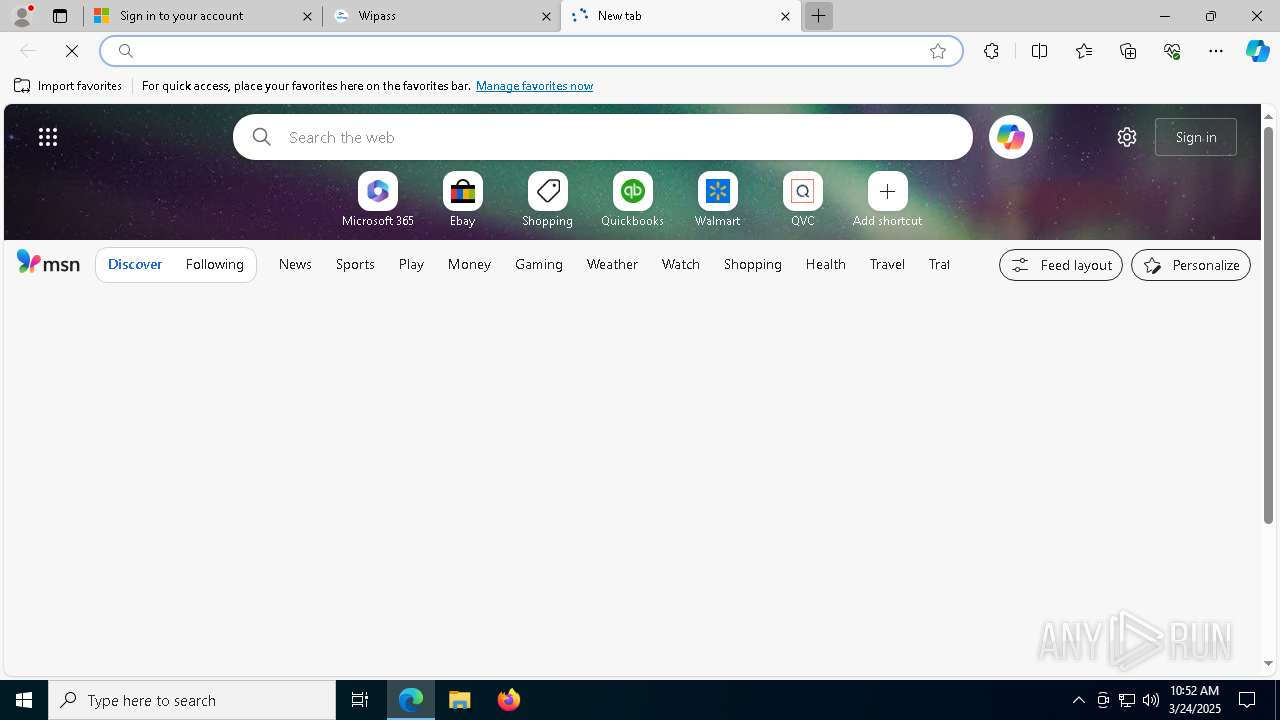
Task: Open the Extensions puzzle icon
Action: 991,51
